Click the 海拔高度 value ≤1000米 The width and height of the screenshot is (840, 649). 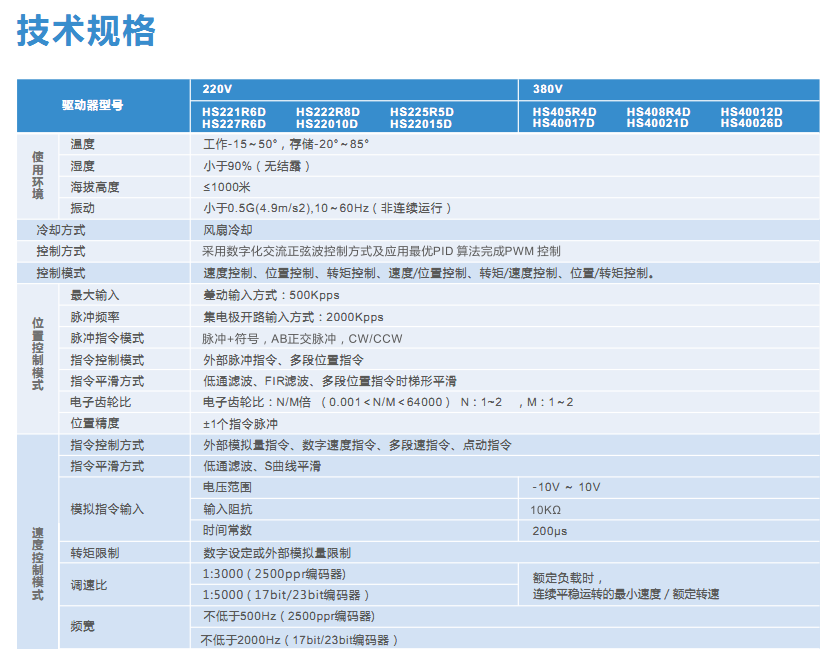226,187
